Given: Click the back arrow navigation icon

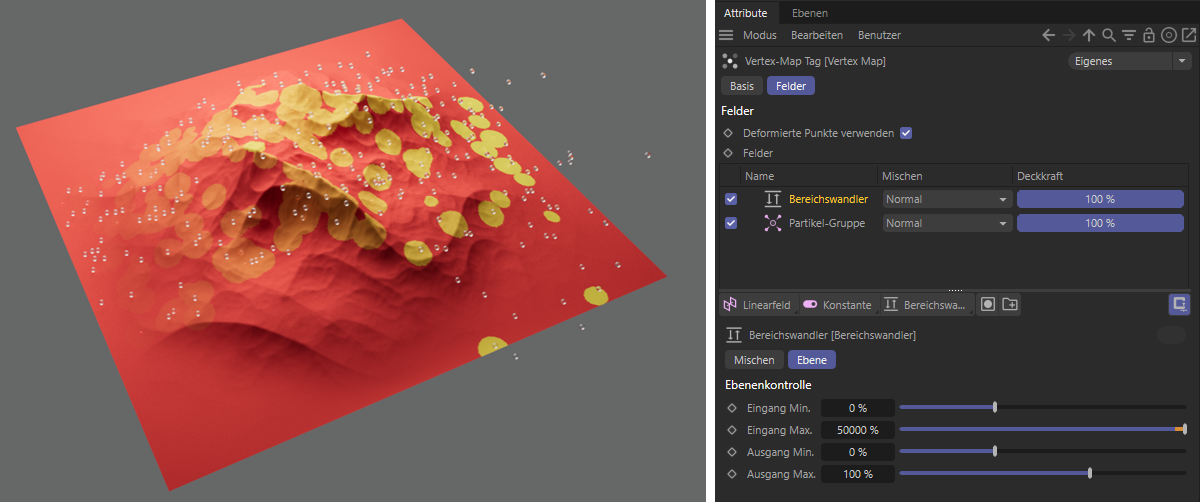Looking at the screenshot, I should (1048, 35).
